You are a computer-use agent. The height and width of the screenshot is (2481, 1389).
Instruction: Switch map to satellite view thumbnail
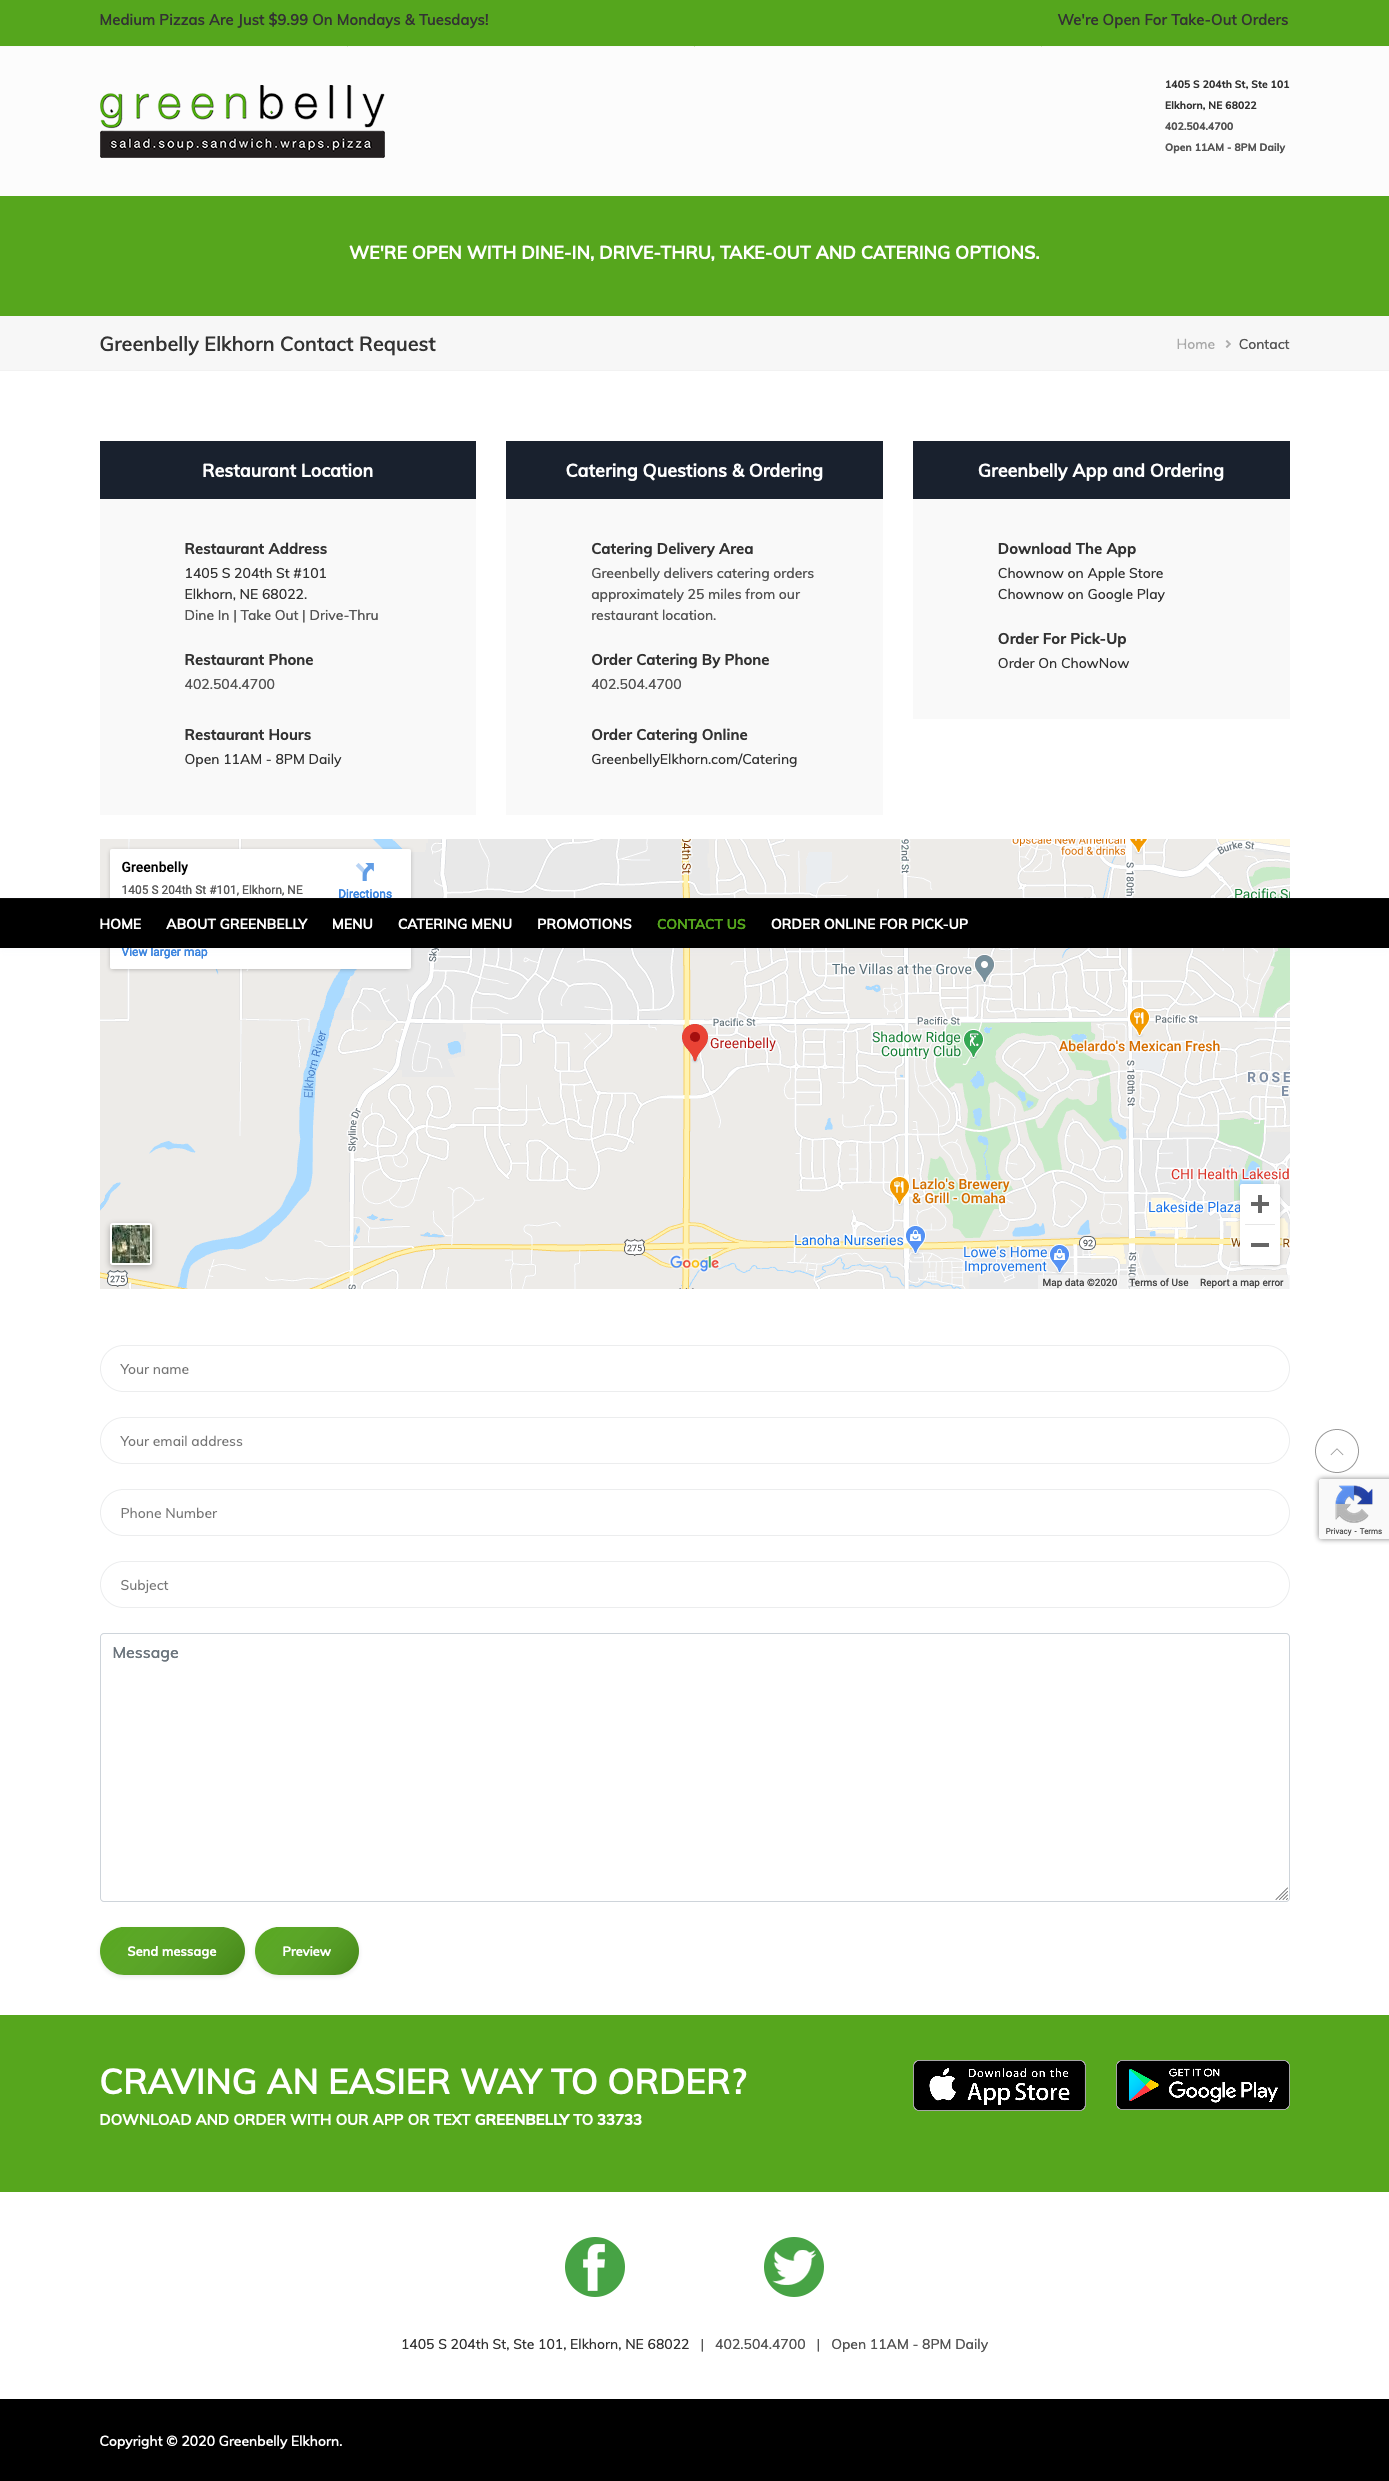(x=131, y=1244)
